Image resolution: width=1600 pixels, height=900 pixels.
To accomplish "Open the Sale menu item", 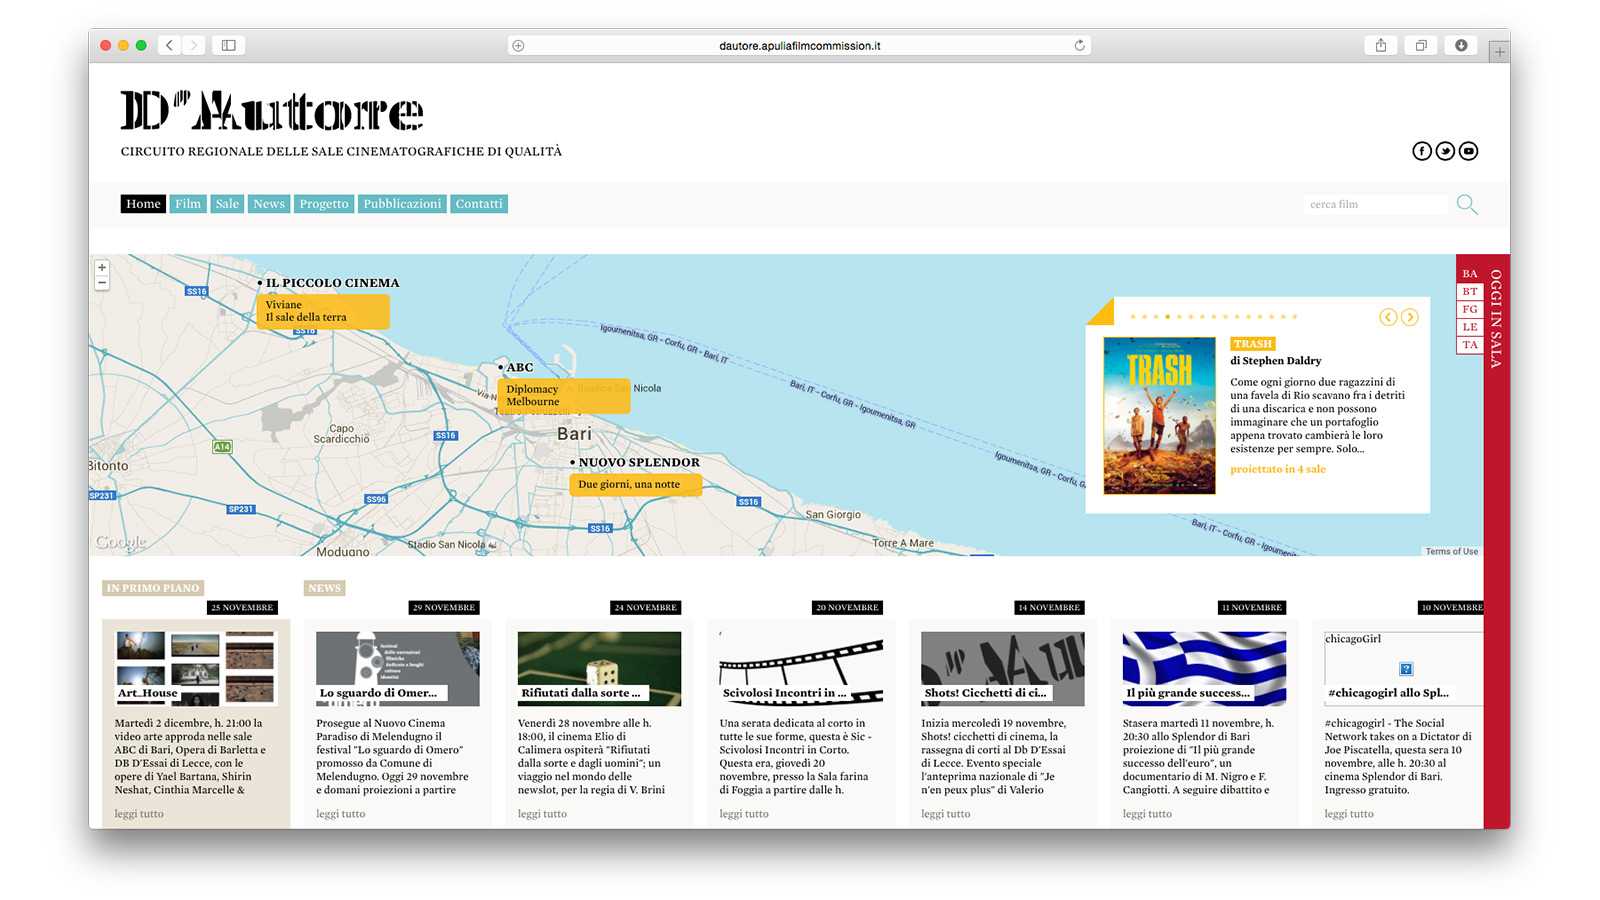I will tap(227, 204).
